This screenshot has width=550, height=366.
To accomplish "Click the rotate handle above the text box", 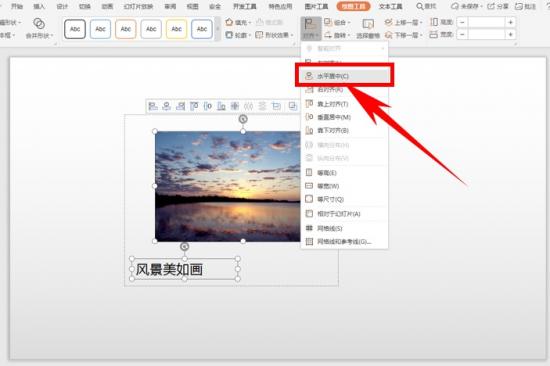I will 185,247.
